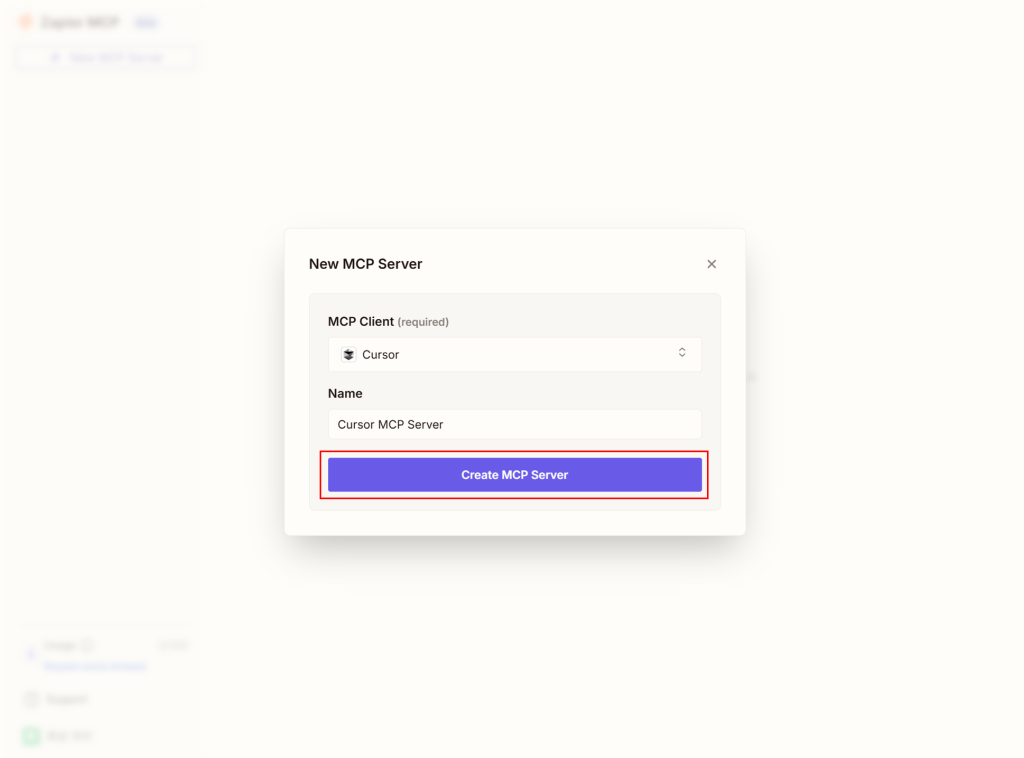Close the New MCP Server dialog
This screenshot has width=1024, height=758.
711,264
